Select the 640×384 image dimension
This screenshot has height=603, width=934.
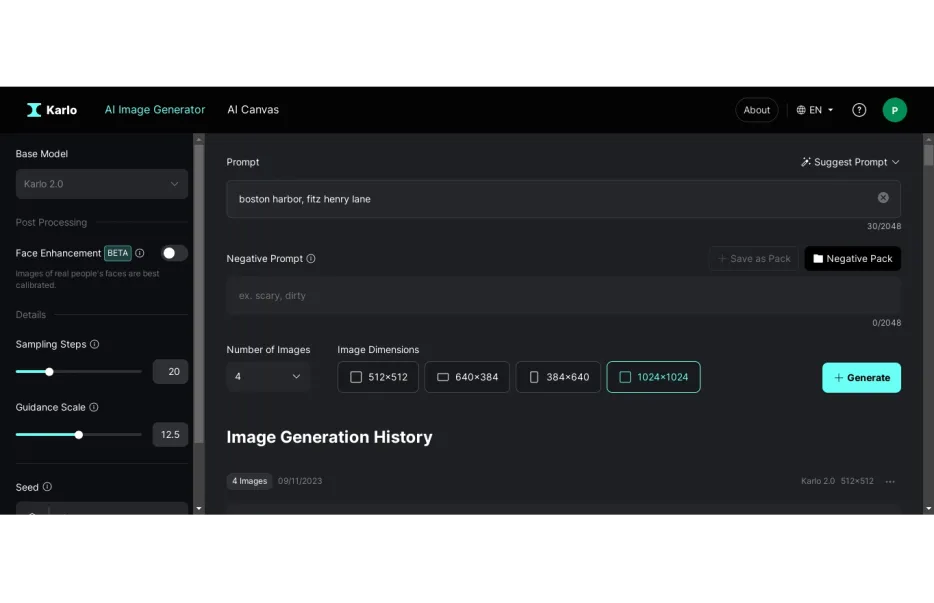click(467, 377)
